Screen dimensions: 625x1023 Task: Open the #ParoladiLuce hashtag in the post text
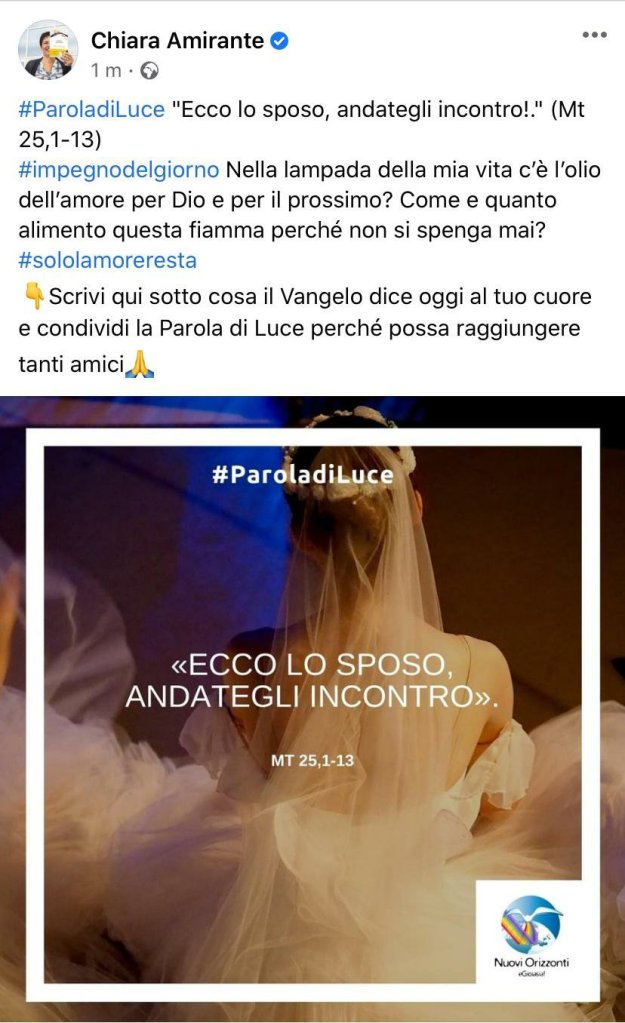91,109
